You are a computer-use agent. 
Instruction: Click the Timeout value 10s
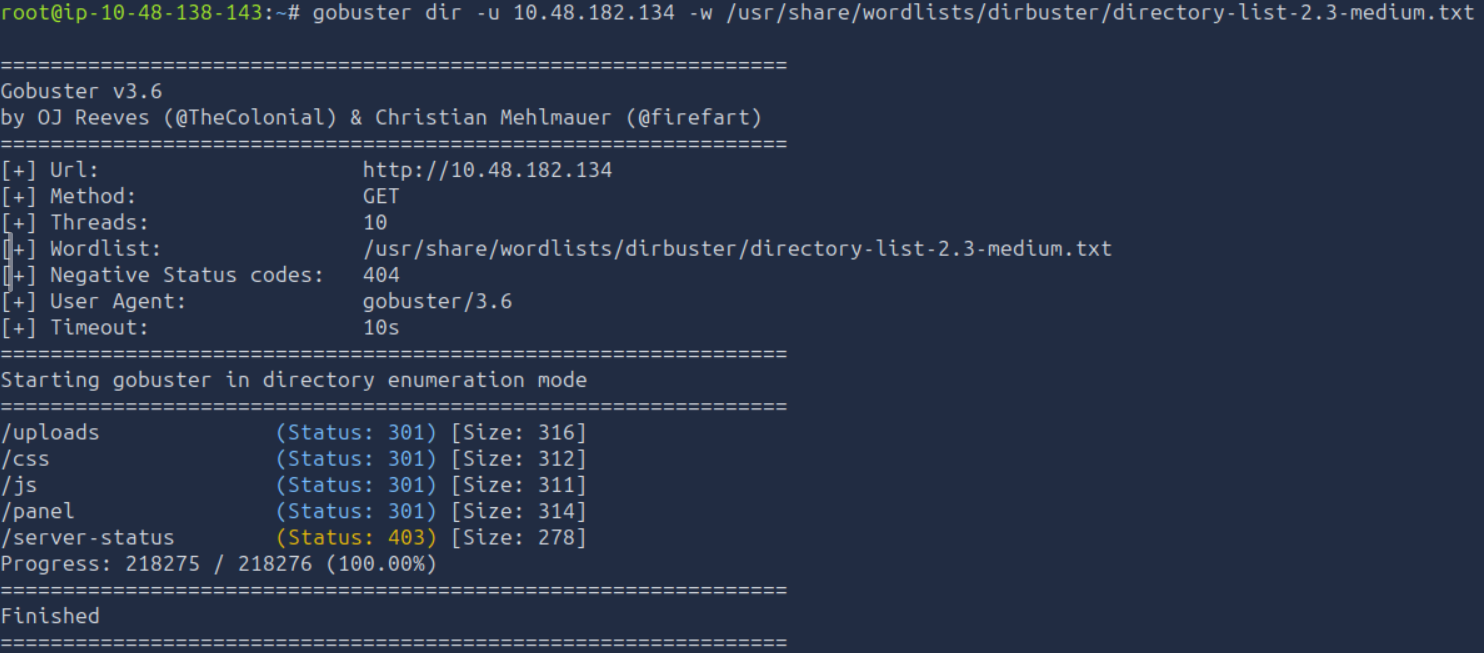(x=381, y=327)
